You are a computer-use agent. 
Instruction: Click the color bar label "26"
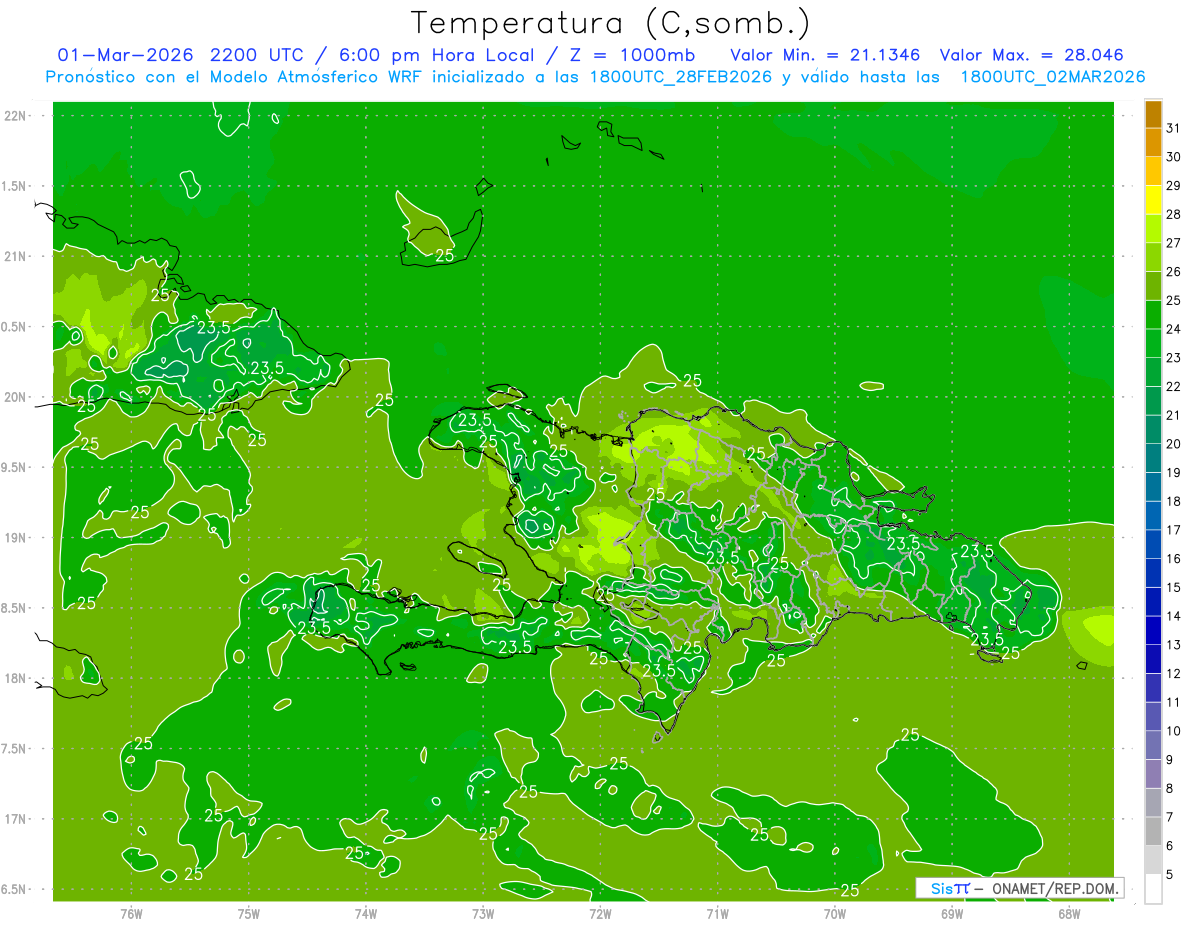tap(1174, 272)
